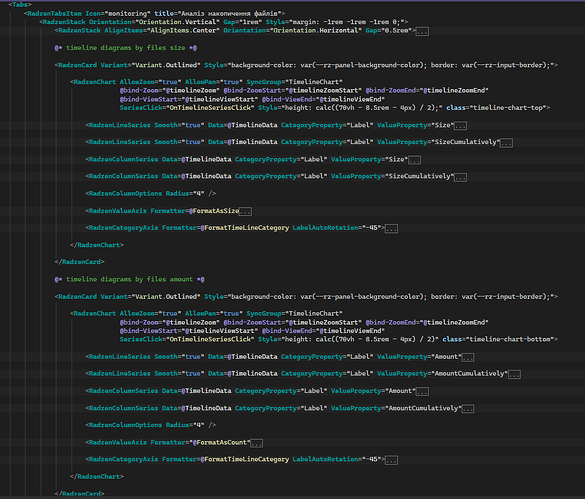585x499 pixels.
Task: Click RadzenColumnOptions tag in files amount chart
Action: (x=125, y=425)
